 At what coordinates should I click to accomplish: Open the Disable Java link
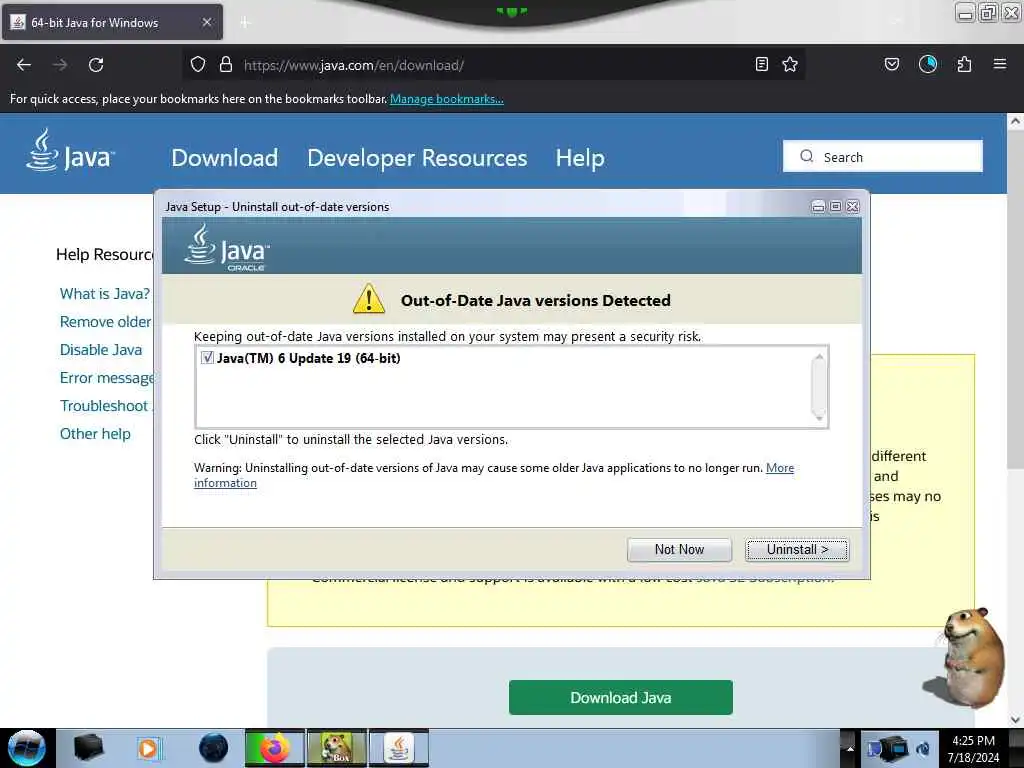coord(101,350)
